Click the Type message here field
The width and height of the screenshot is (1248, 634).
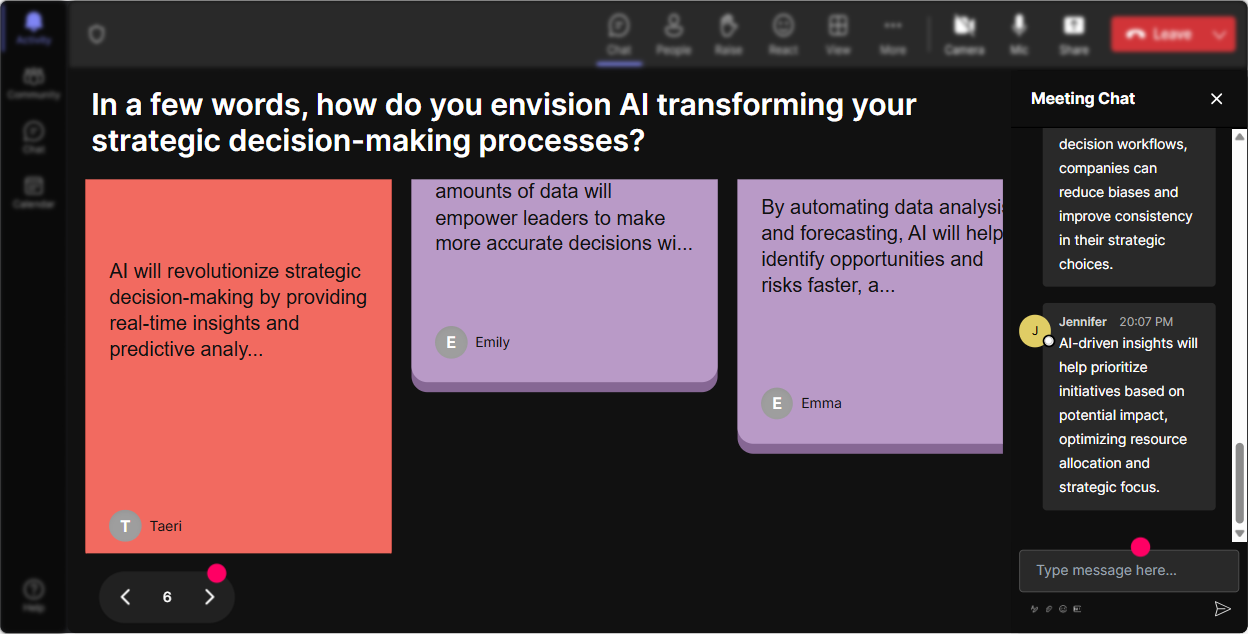click(x=1129, y=571)
